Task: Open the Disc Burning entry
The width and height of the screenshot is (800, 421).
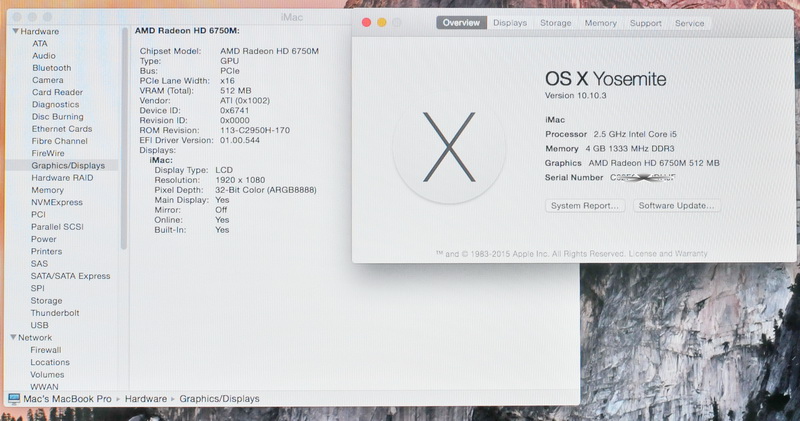Action: [57, 117]
